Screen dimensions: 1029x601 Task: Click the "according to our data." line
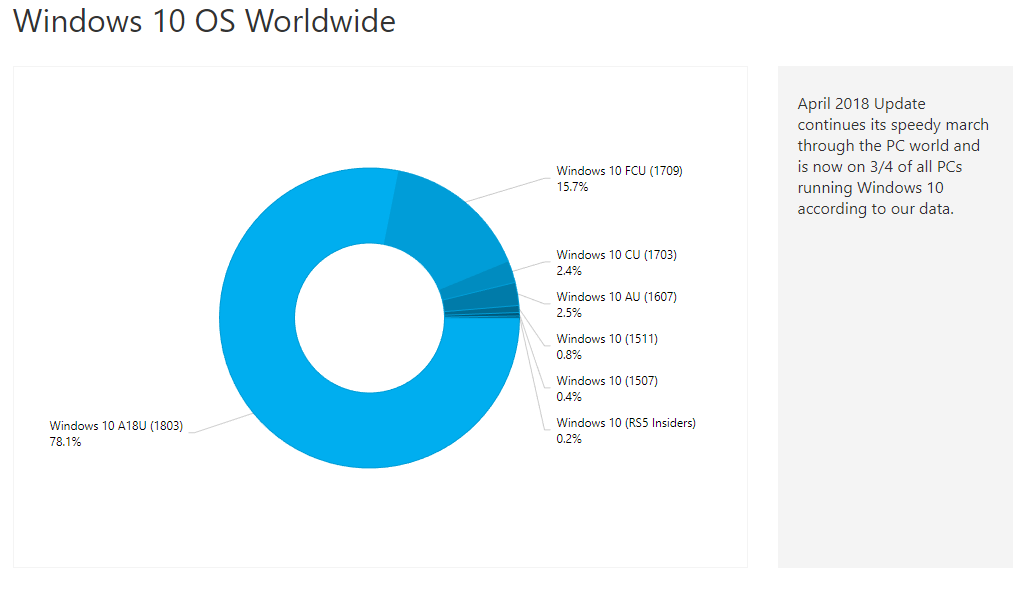click(875, 209)
